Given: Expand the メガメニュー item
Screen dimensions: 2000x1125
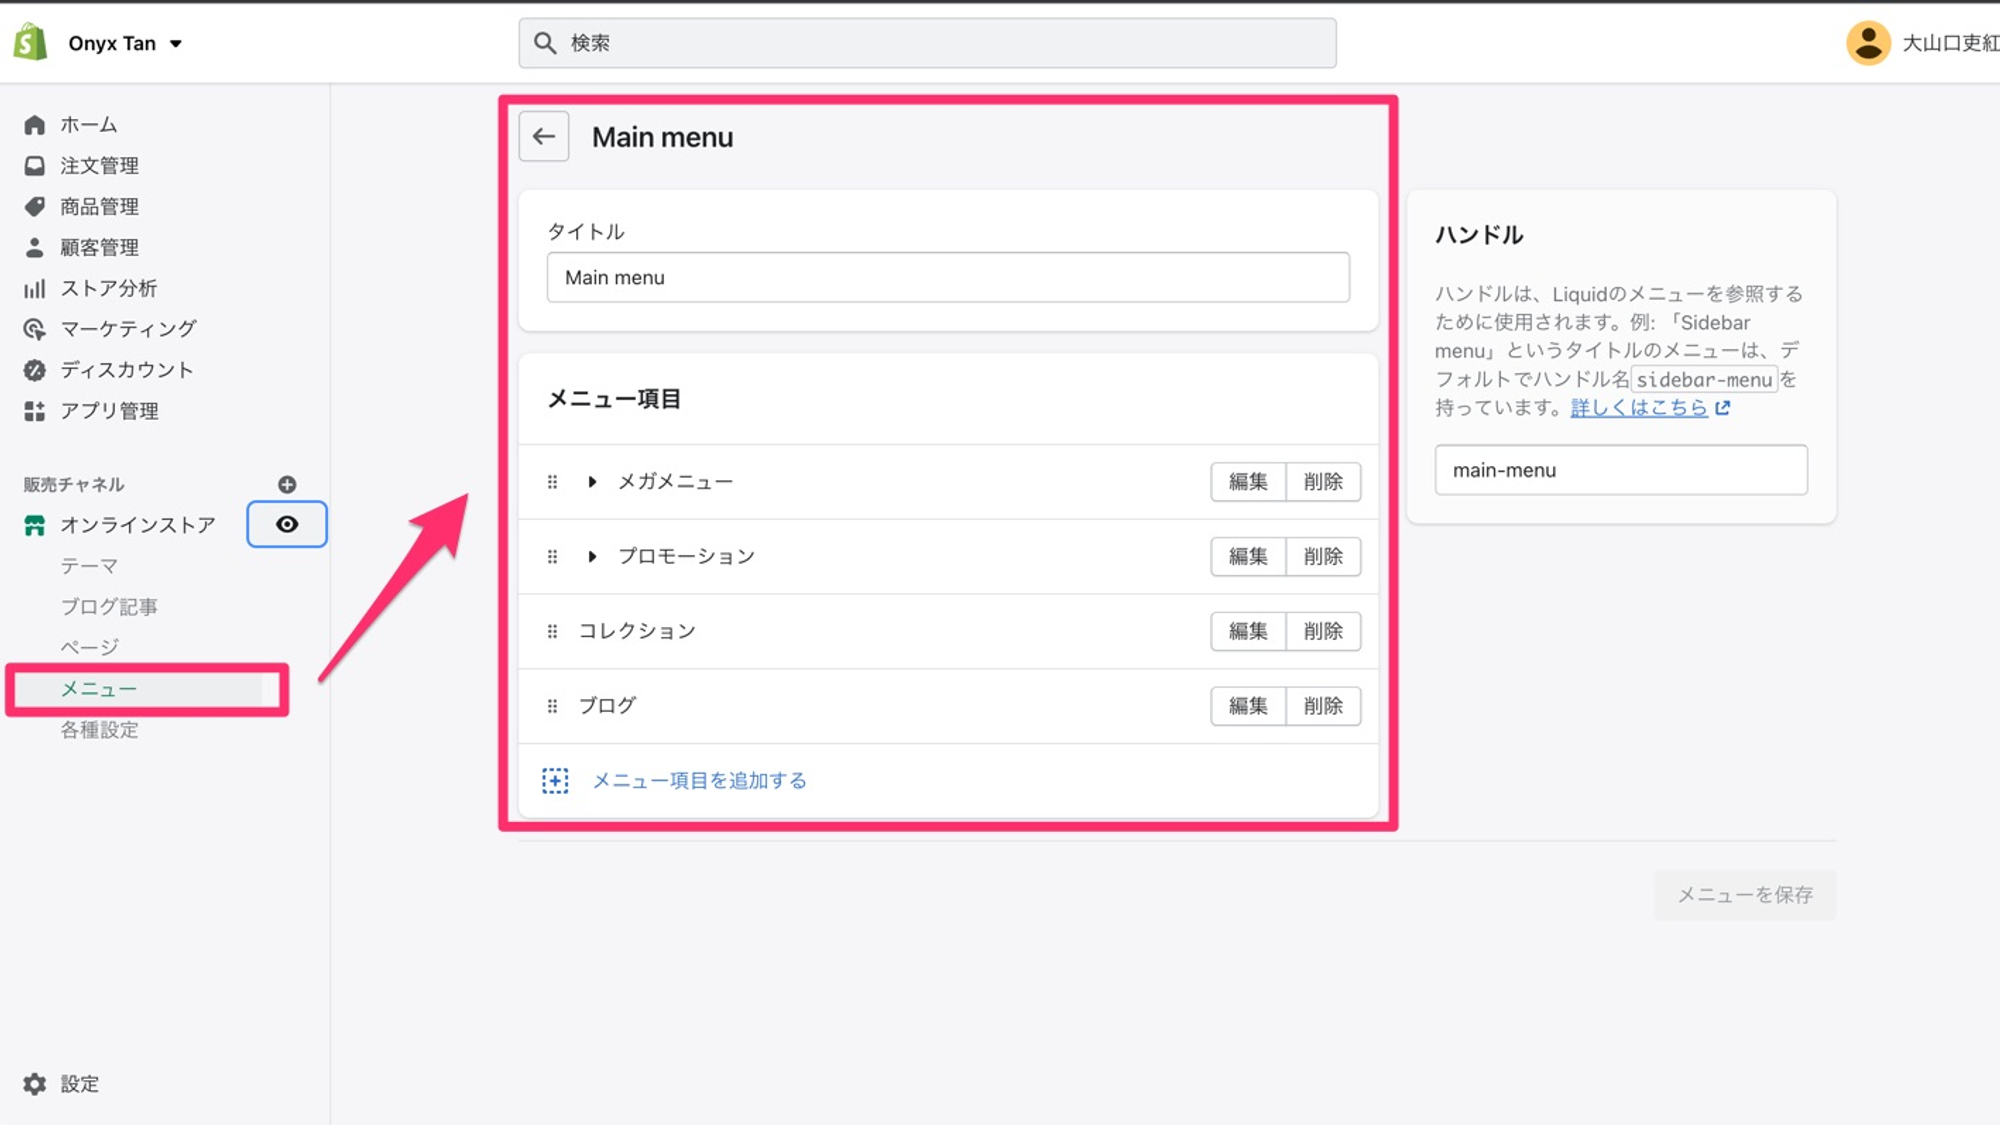Looking at the screenshot, I should point(592,482).
